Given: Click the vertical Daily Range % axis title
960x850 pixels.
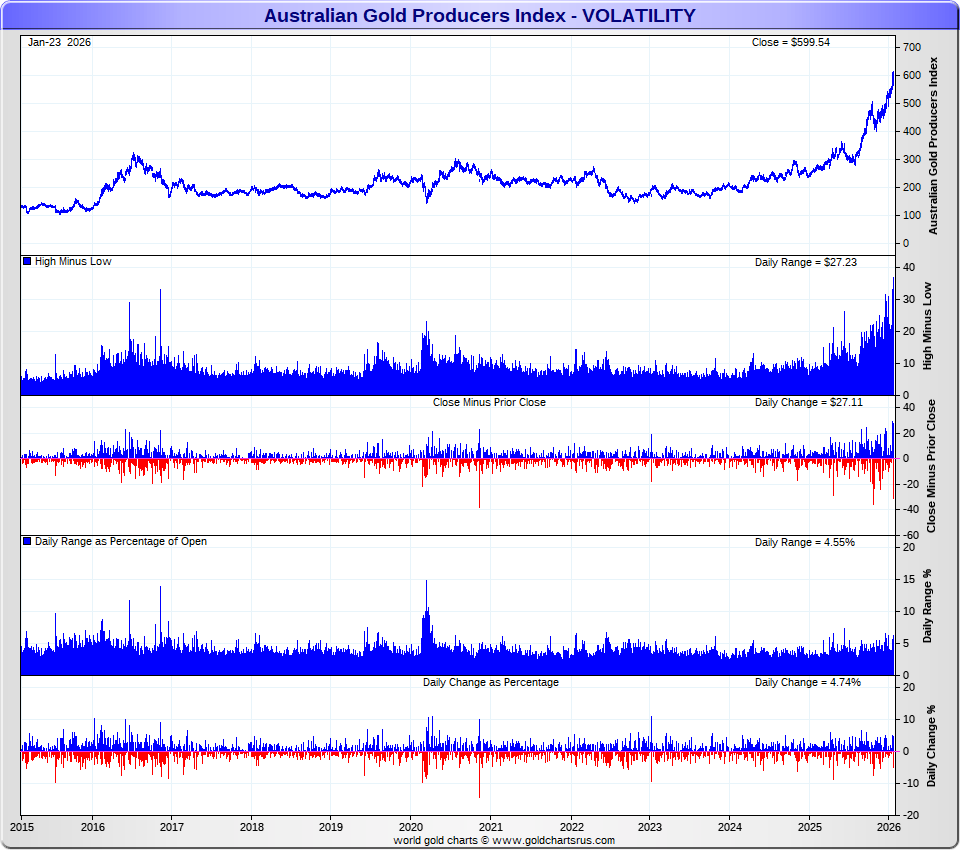Looking at the screenshot, I should [927, 606].
